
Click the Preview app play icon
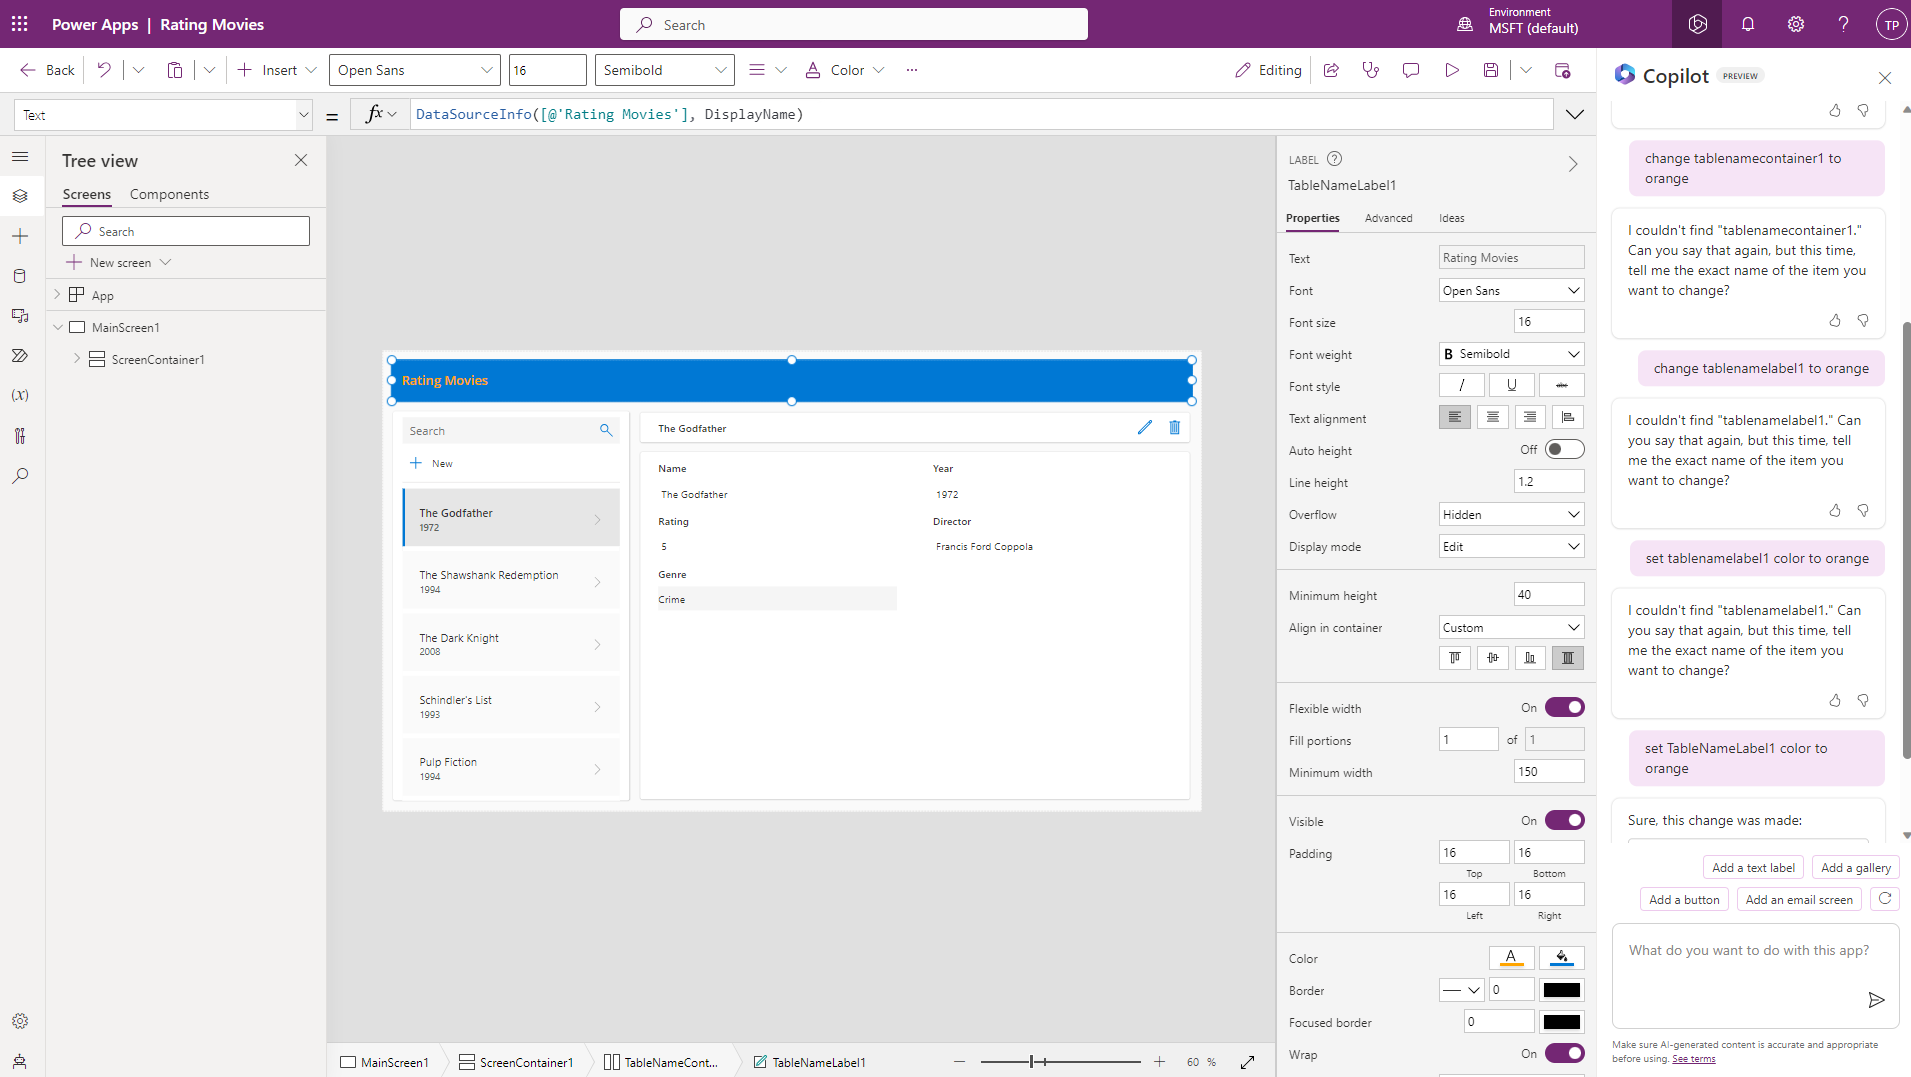pos(1451,70)
